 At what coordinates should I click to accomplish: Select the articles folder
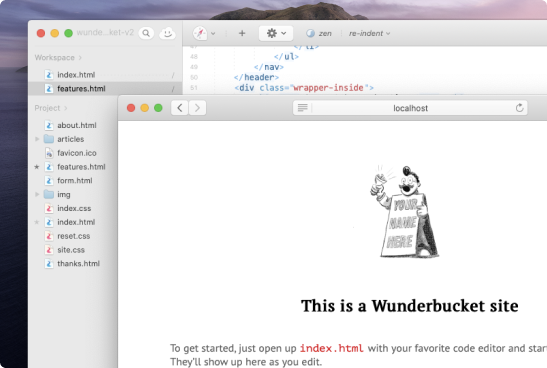point(70,139)
